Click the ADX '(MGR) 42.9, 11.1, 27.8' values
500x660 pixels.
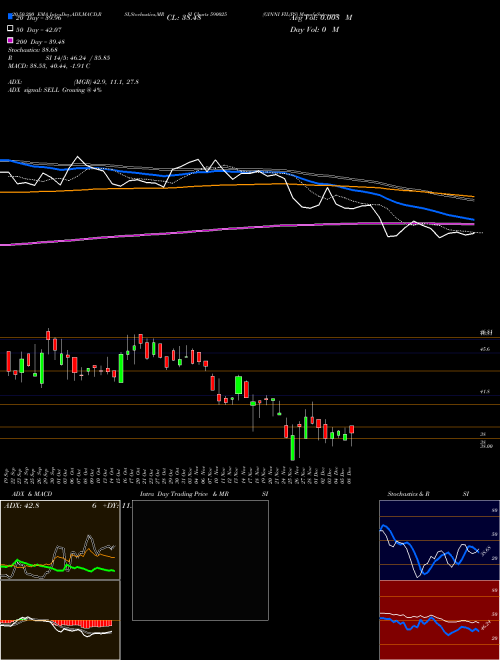(x=106, y=82)
